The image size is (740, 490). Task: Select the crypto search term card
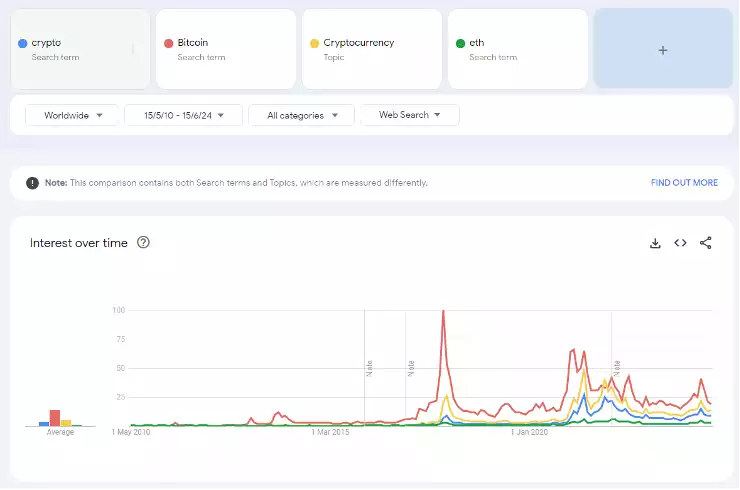pyautogui.click(x=70, y=49)
